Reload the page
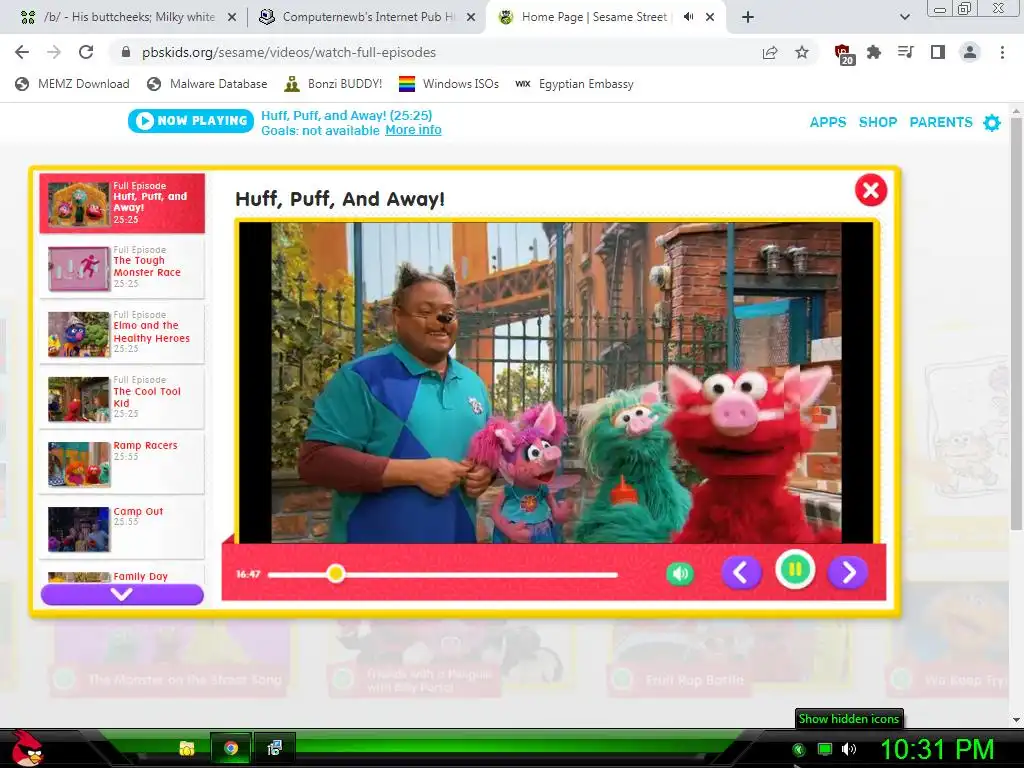Image resolution: width=1024 pixels, height=768 pixels. 86,52
